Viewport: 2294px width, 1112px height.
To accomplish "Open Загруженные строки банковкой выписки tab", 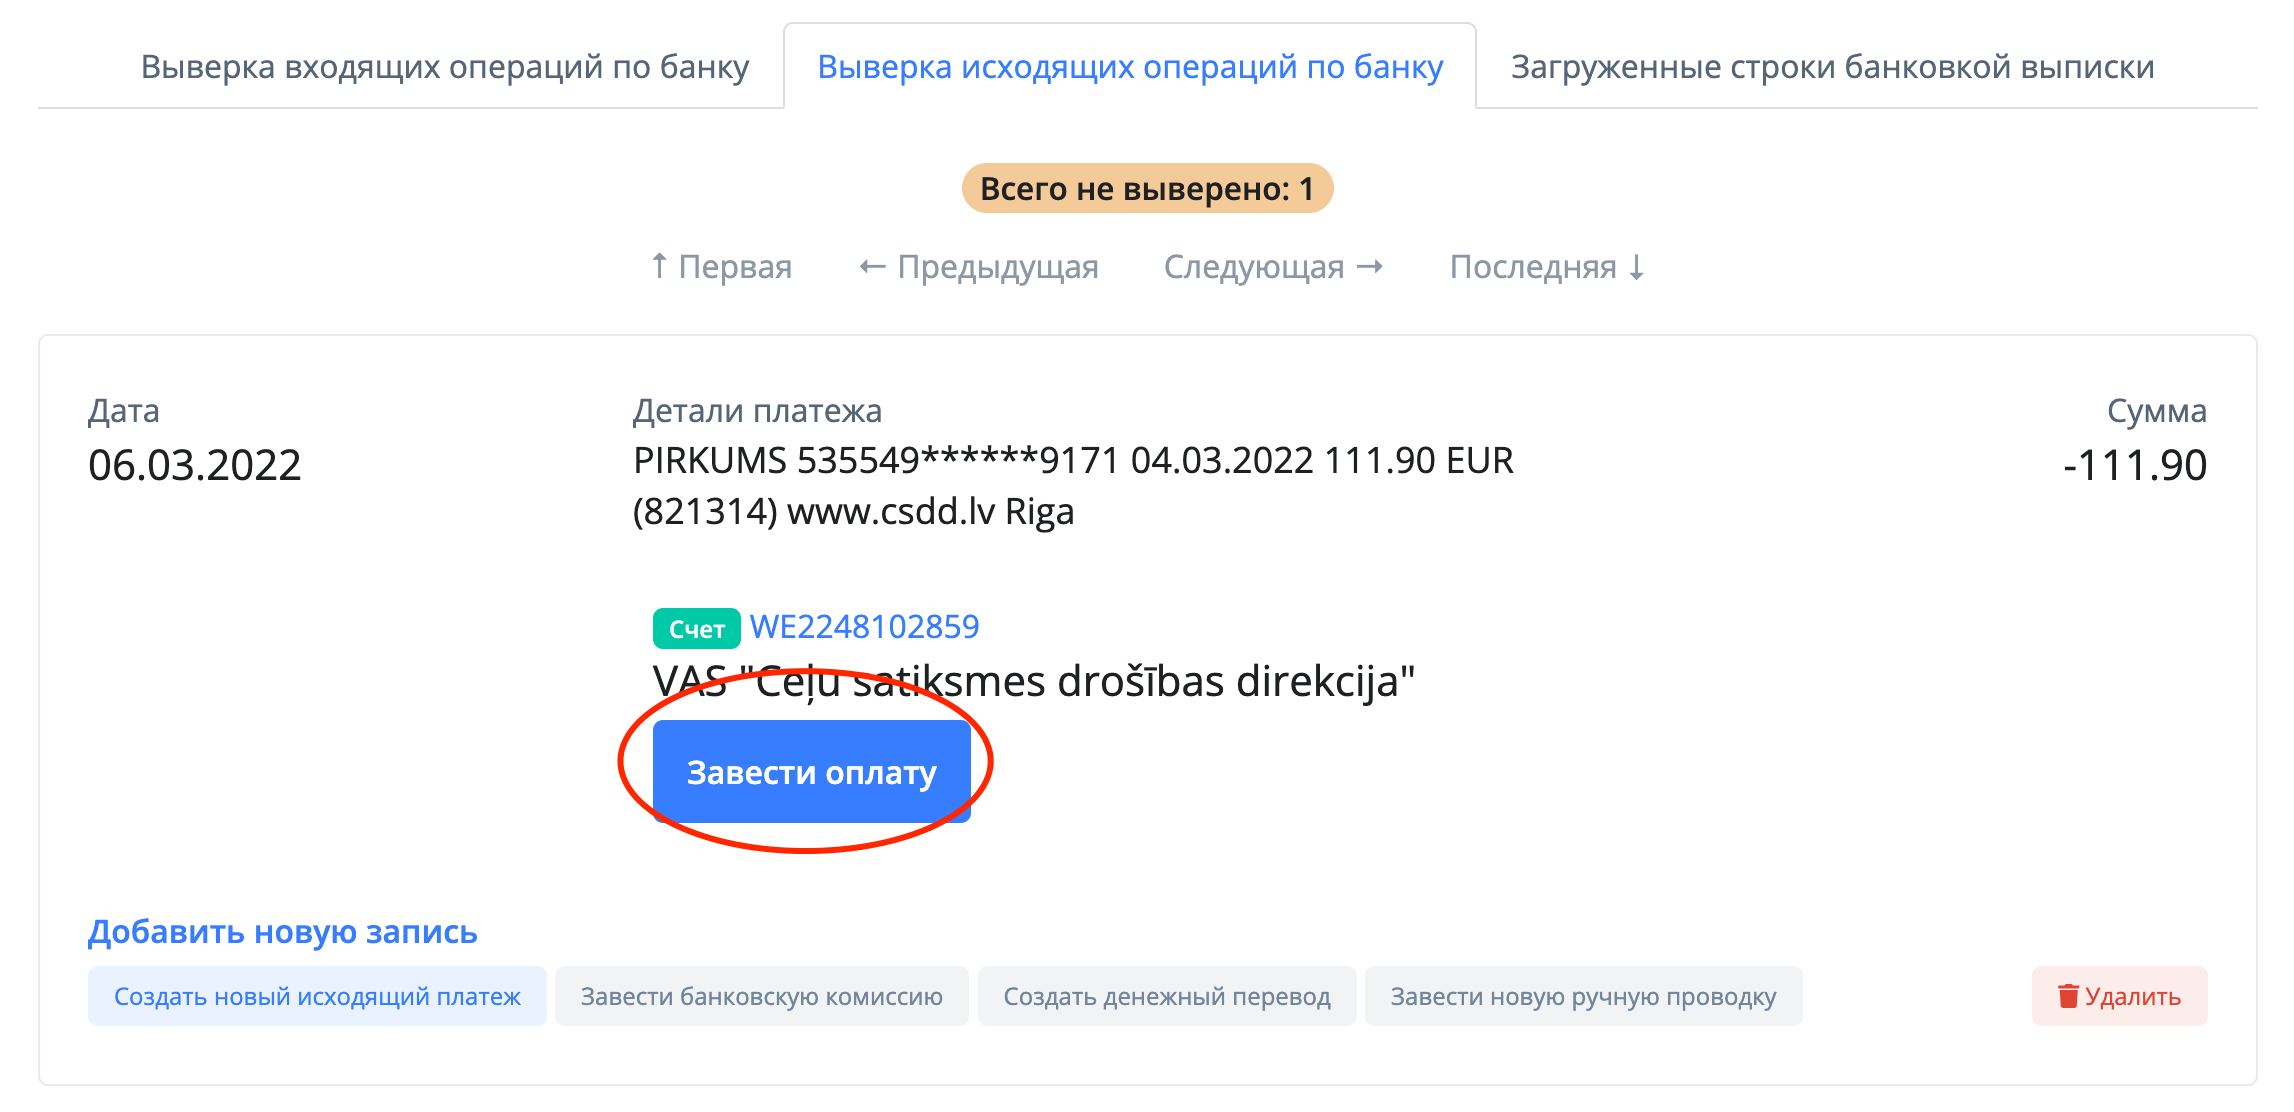I will (x=1832, y=67).
